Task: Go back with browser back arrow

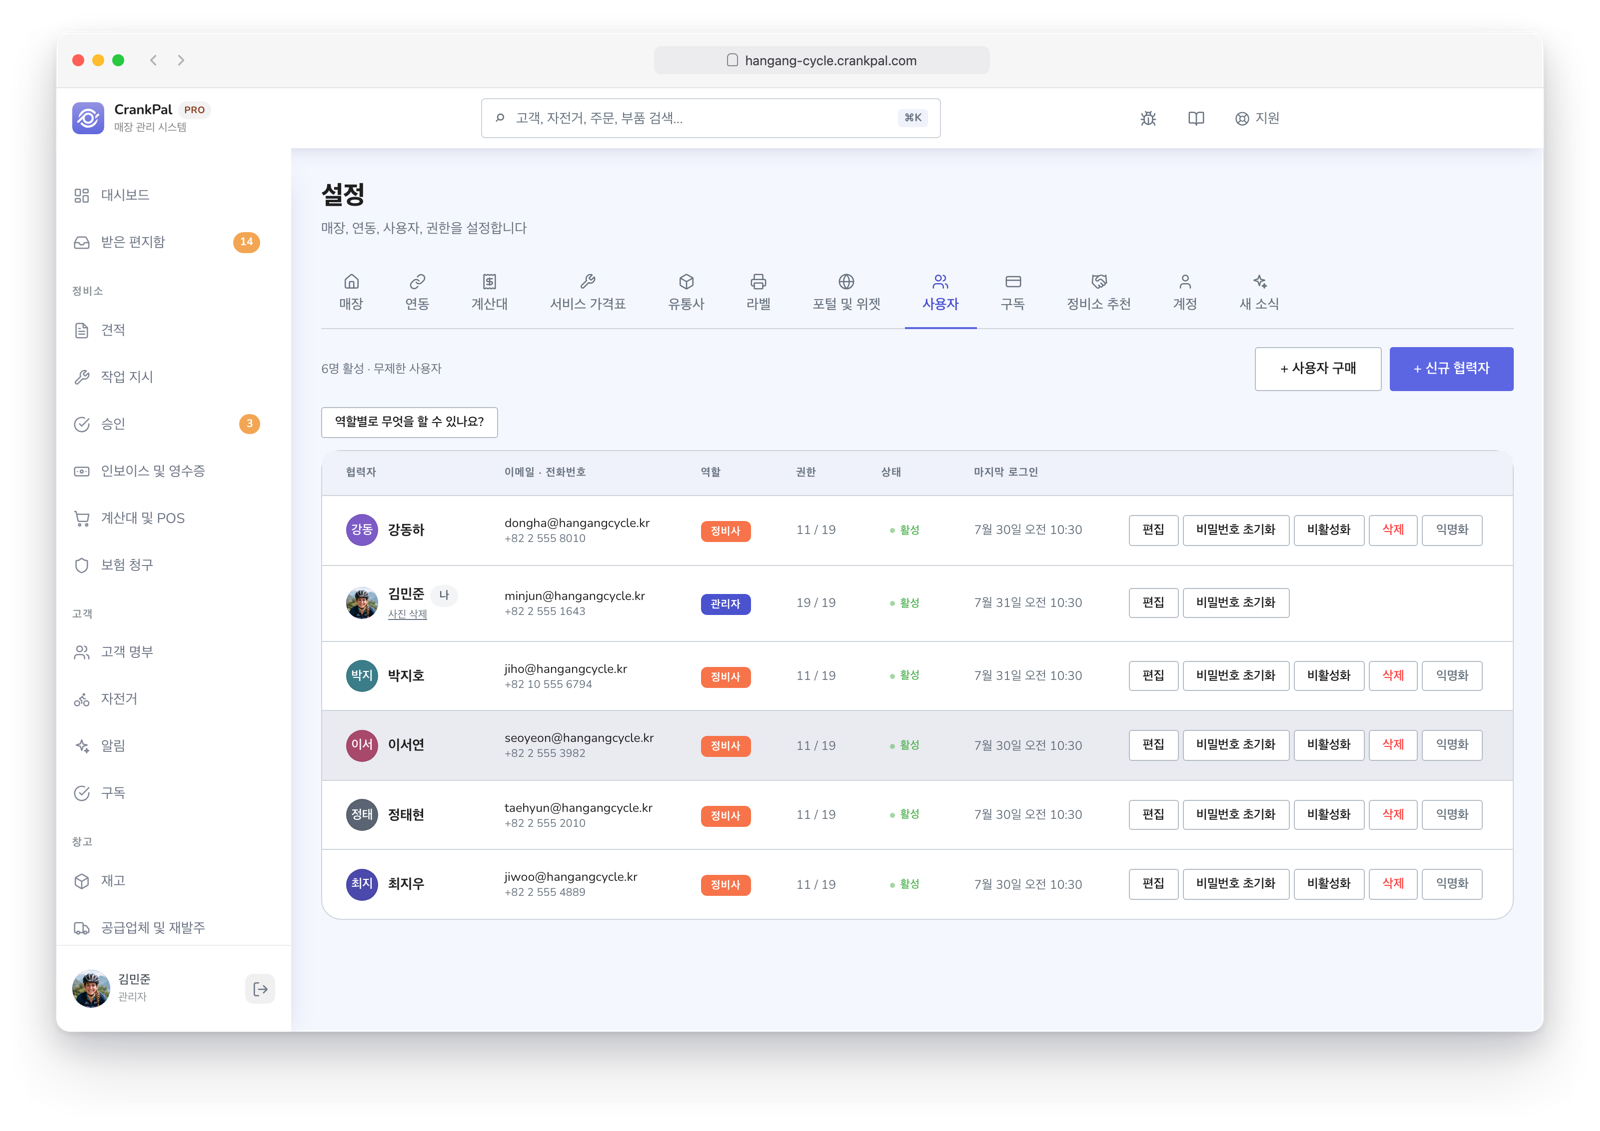Action: [154, 60]
